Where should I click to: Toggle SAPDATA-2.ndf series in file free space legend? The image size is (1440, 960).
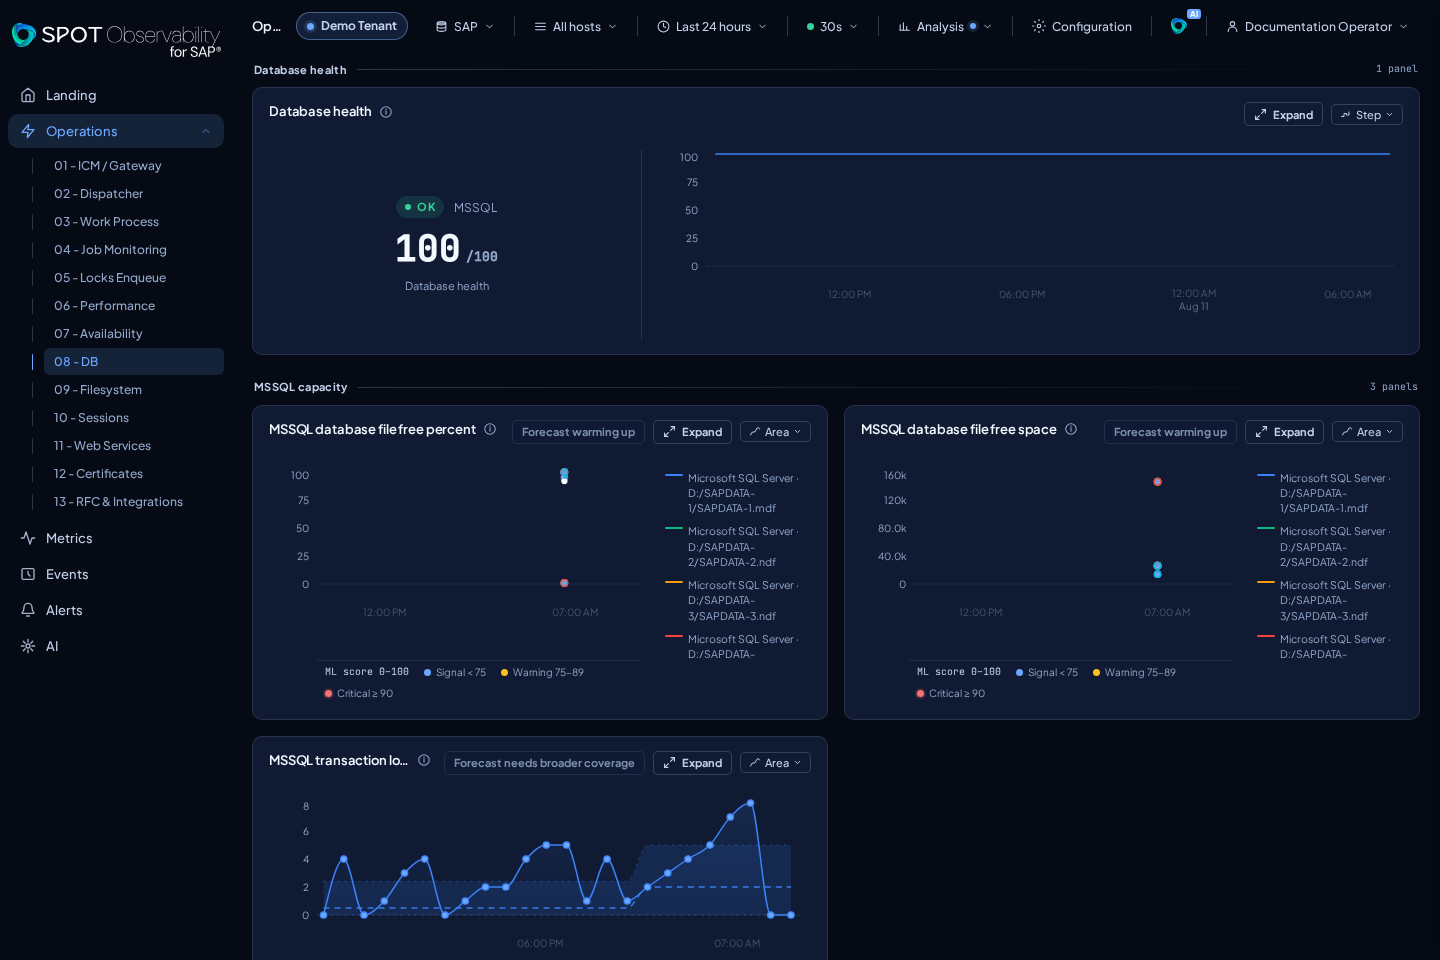pos(1325,547)
